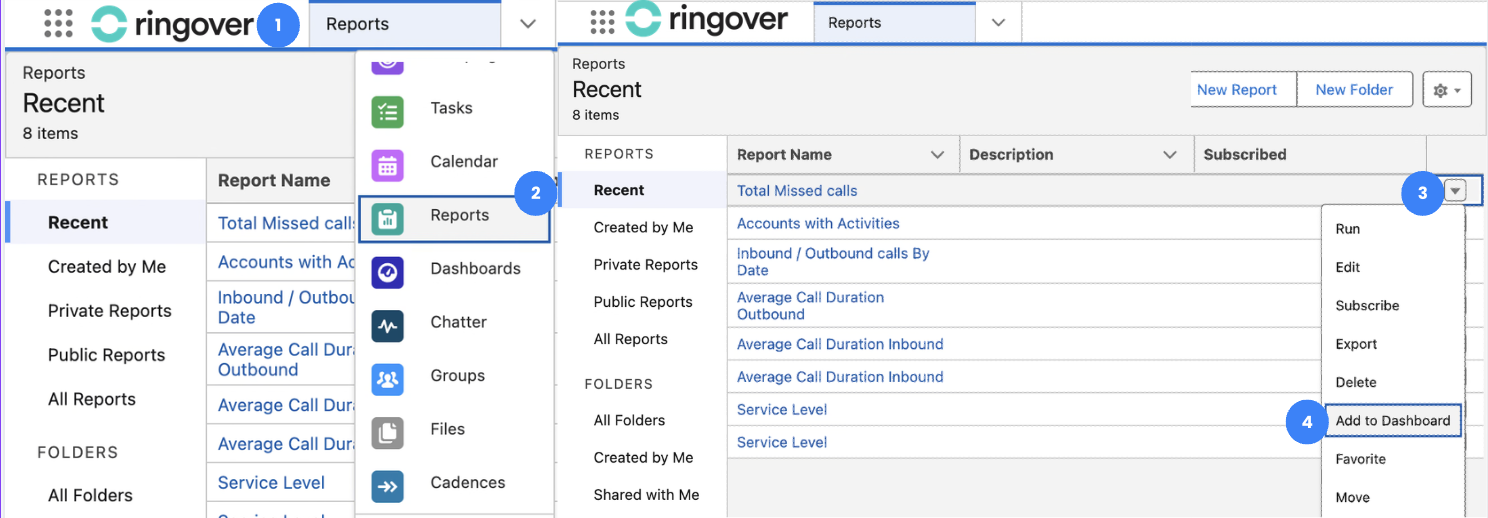
Task: Click the Tasks icon in navigation menu
Action: 388,109
